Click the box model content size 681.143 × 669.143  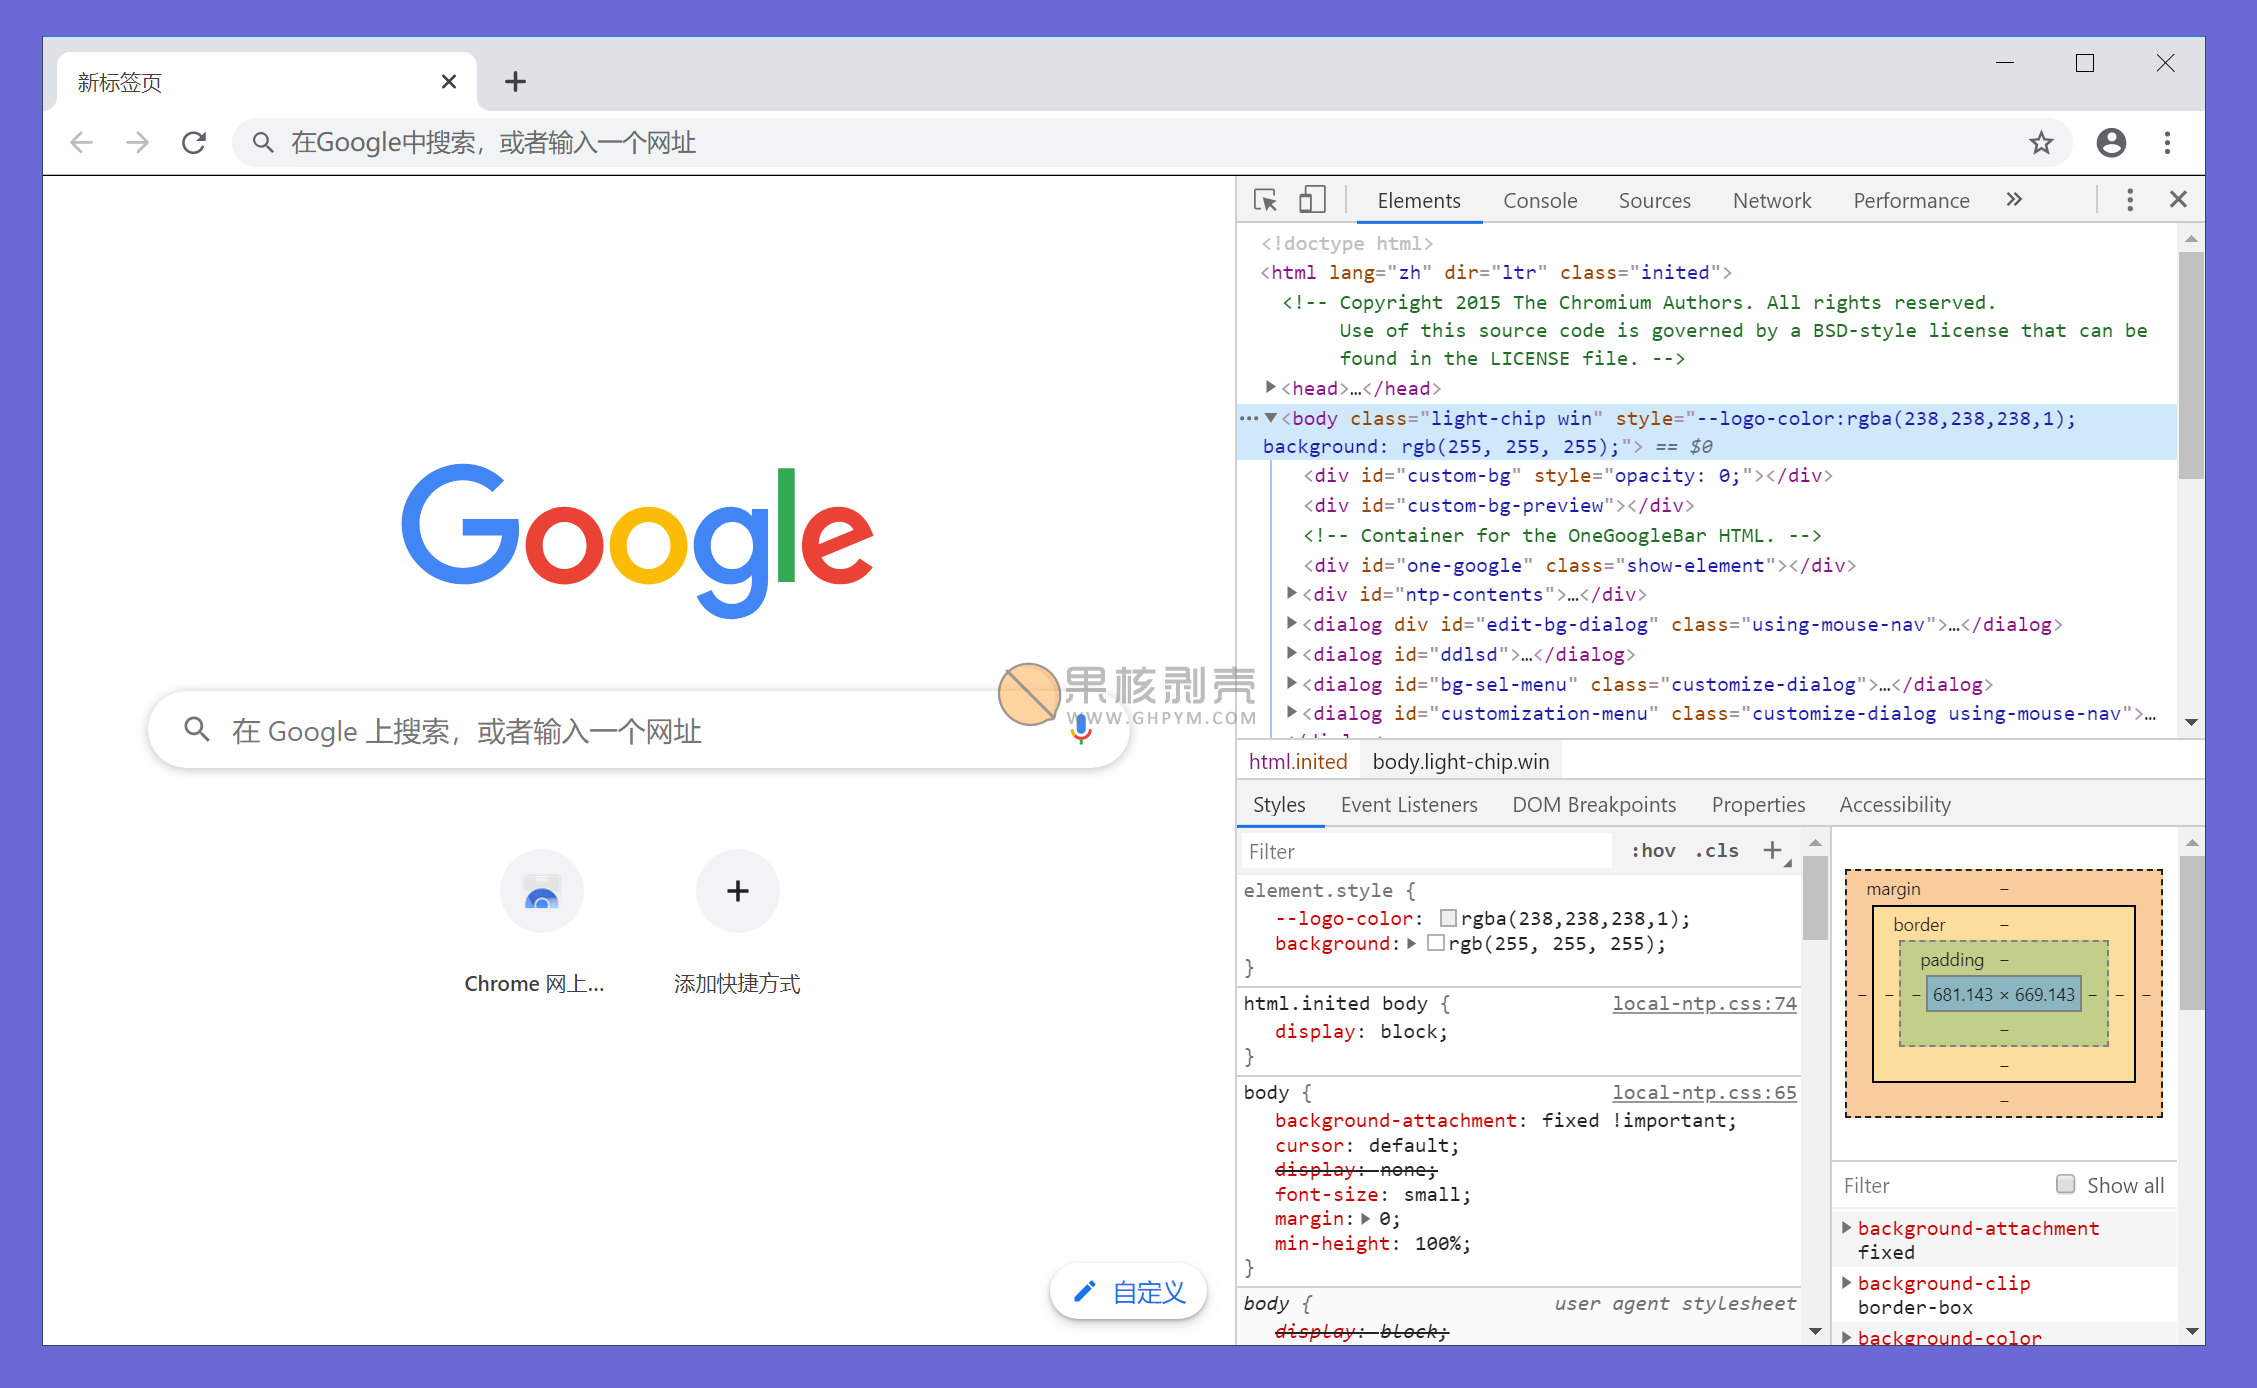[x=2003, y=994]
